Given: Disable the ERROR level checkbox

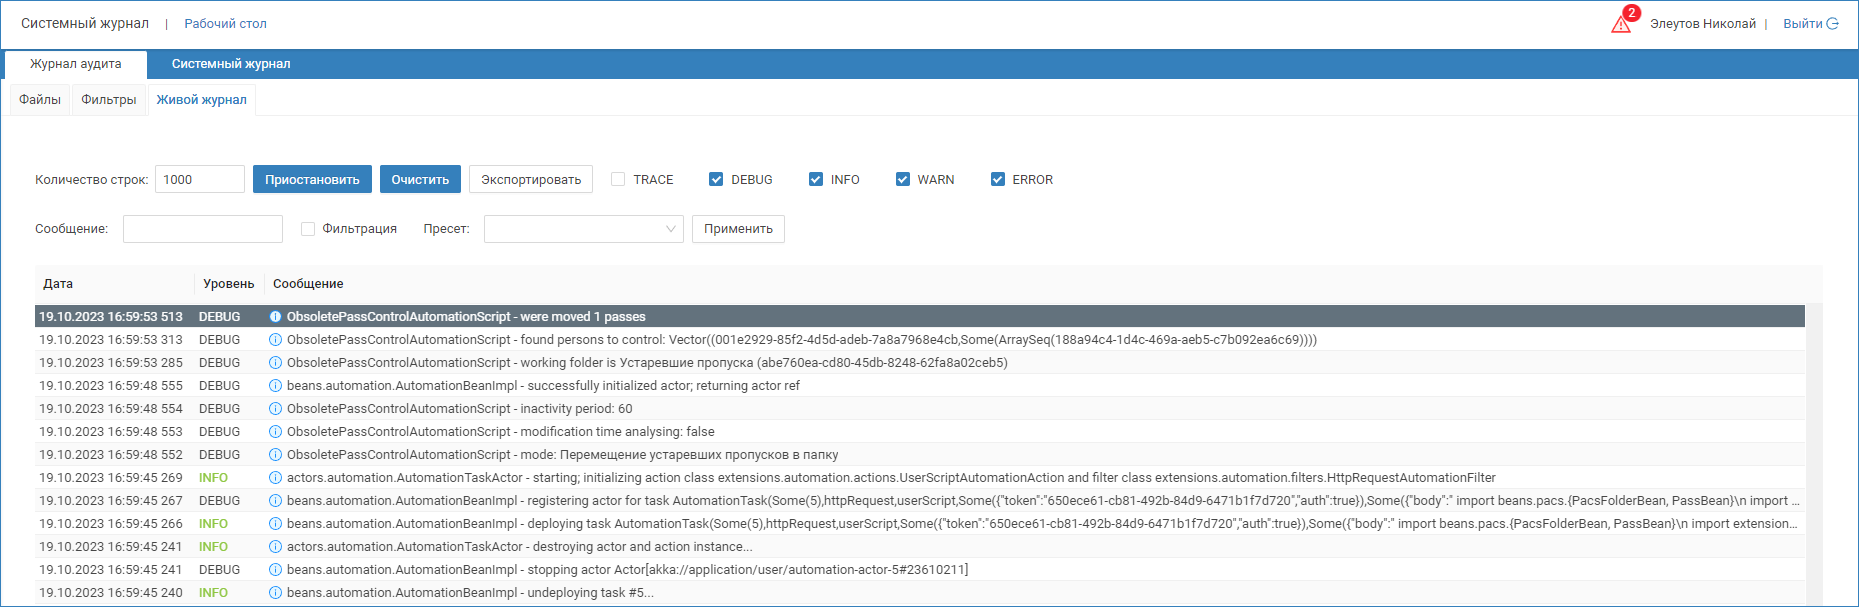Looking at the screenshot, I should (997, 179).
